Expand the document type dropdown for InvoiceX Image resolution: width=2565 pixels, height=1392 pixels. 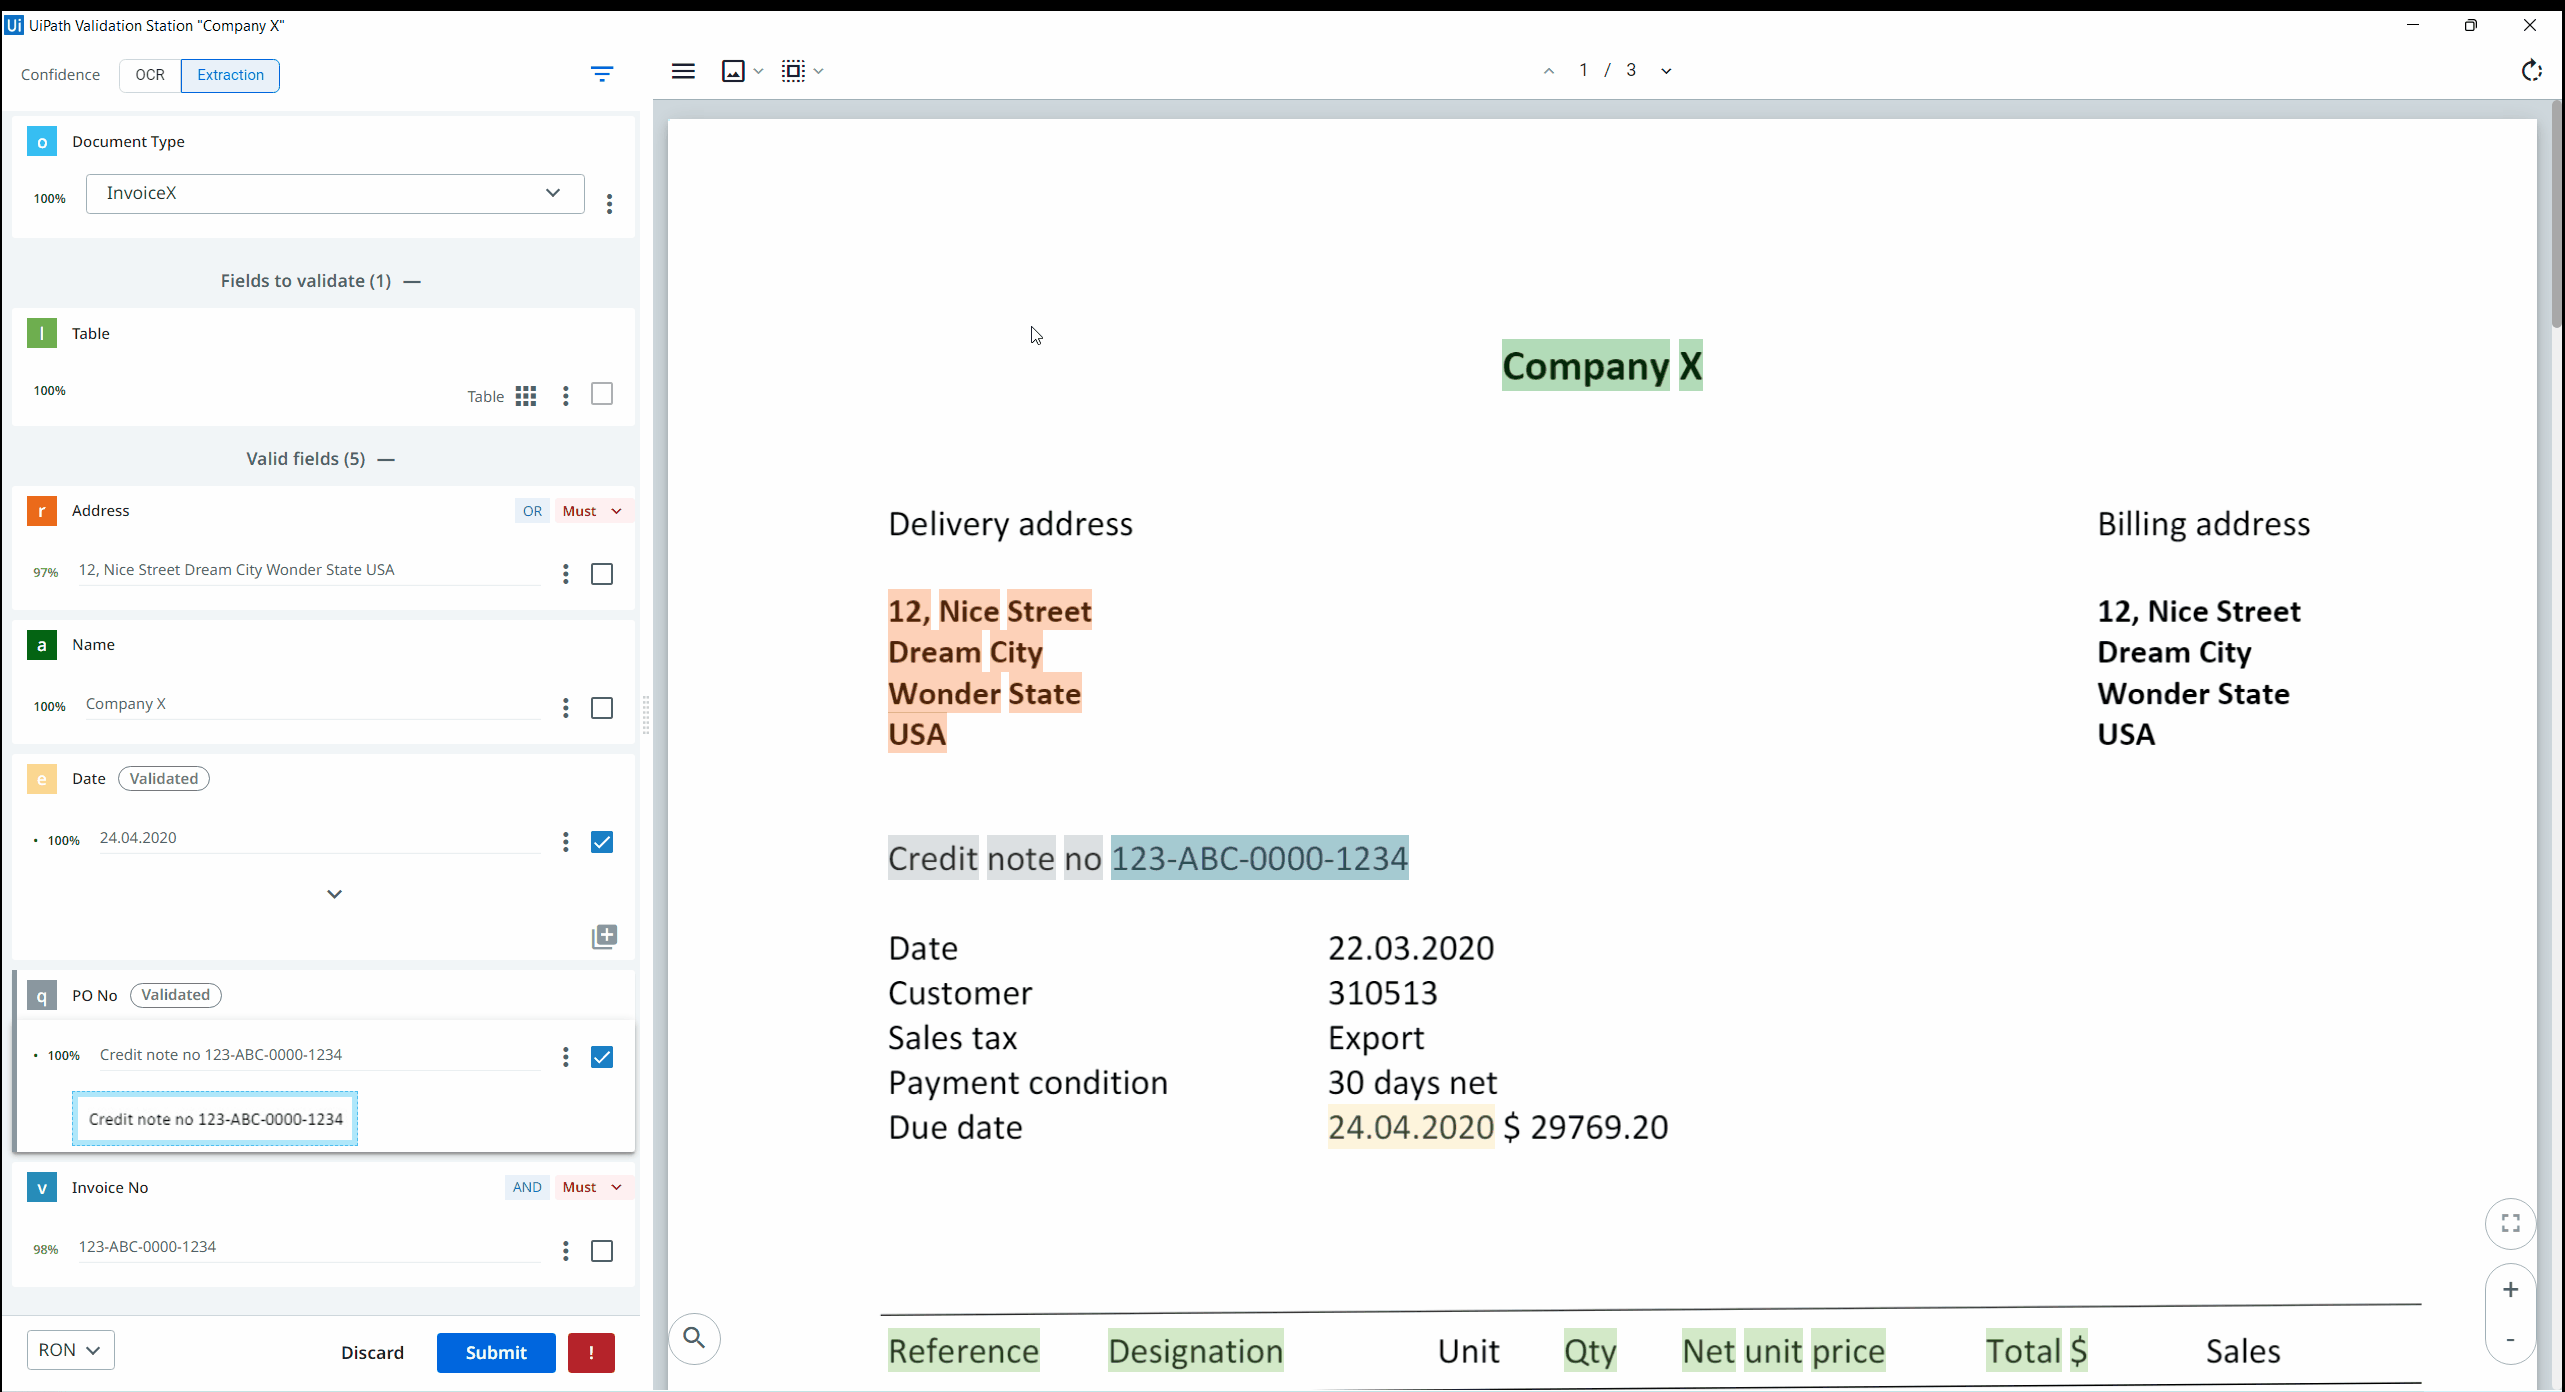click(x=552, y=192)
